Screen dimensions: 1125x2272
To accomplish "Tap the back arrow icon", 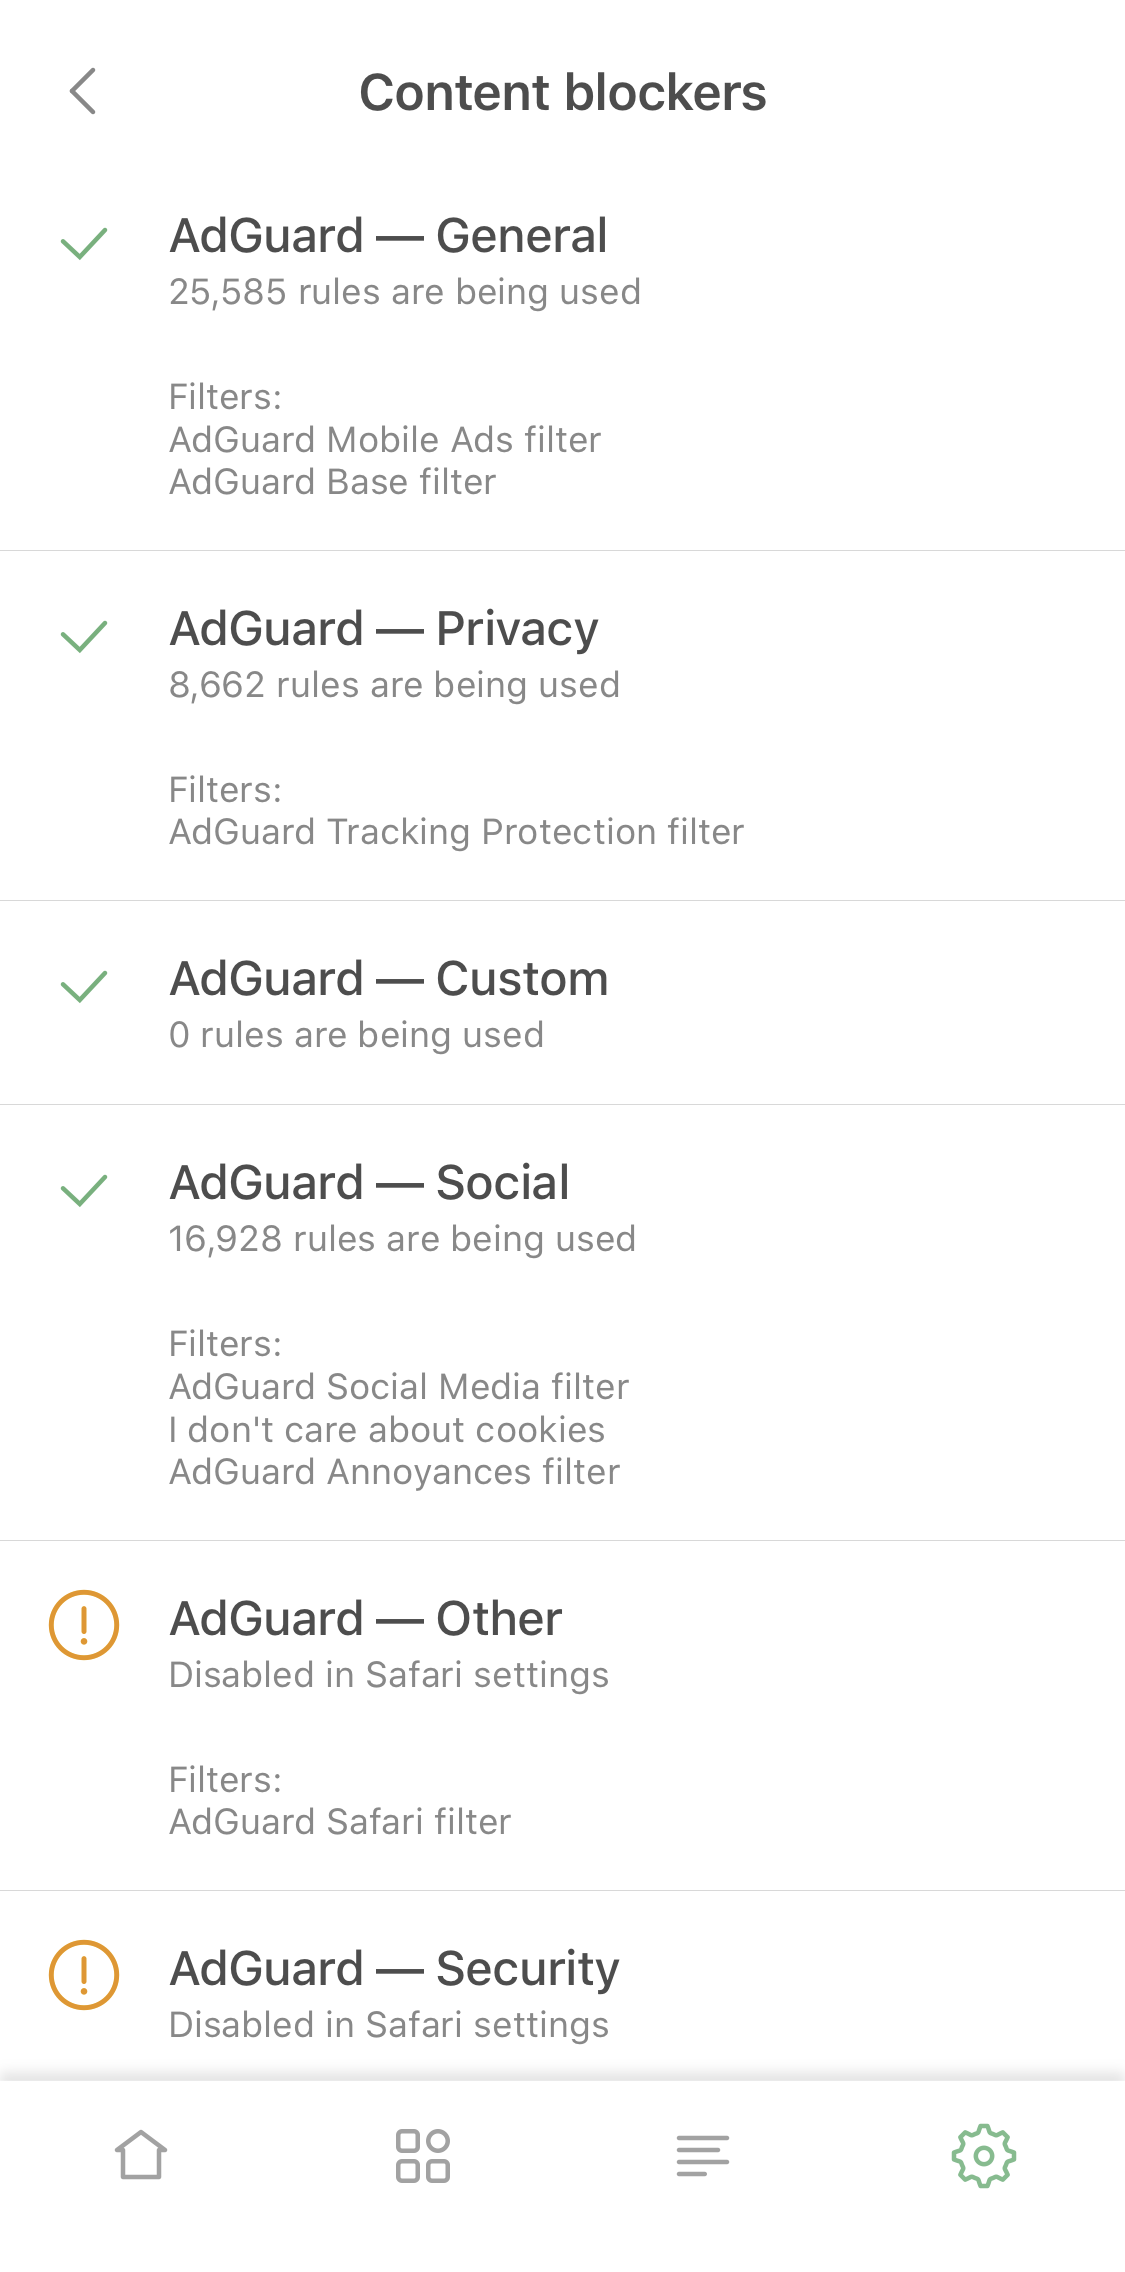I will click(x=83, y=92).
